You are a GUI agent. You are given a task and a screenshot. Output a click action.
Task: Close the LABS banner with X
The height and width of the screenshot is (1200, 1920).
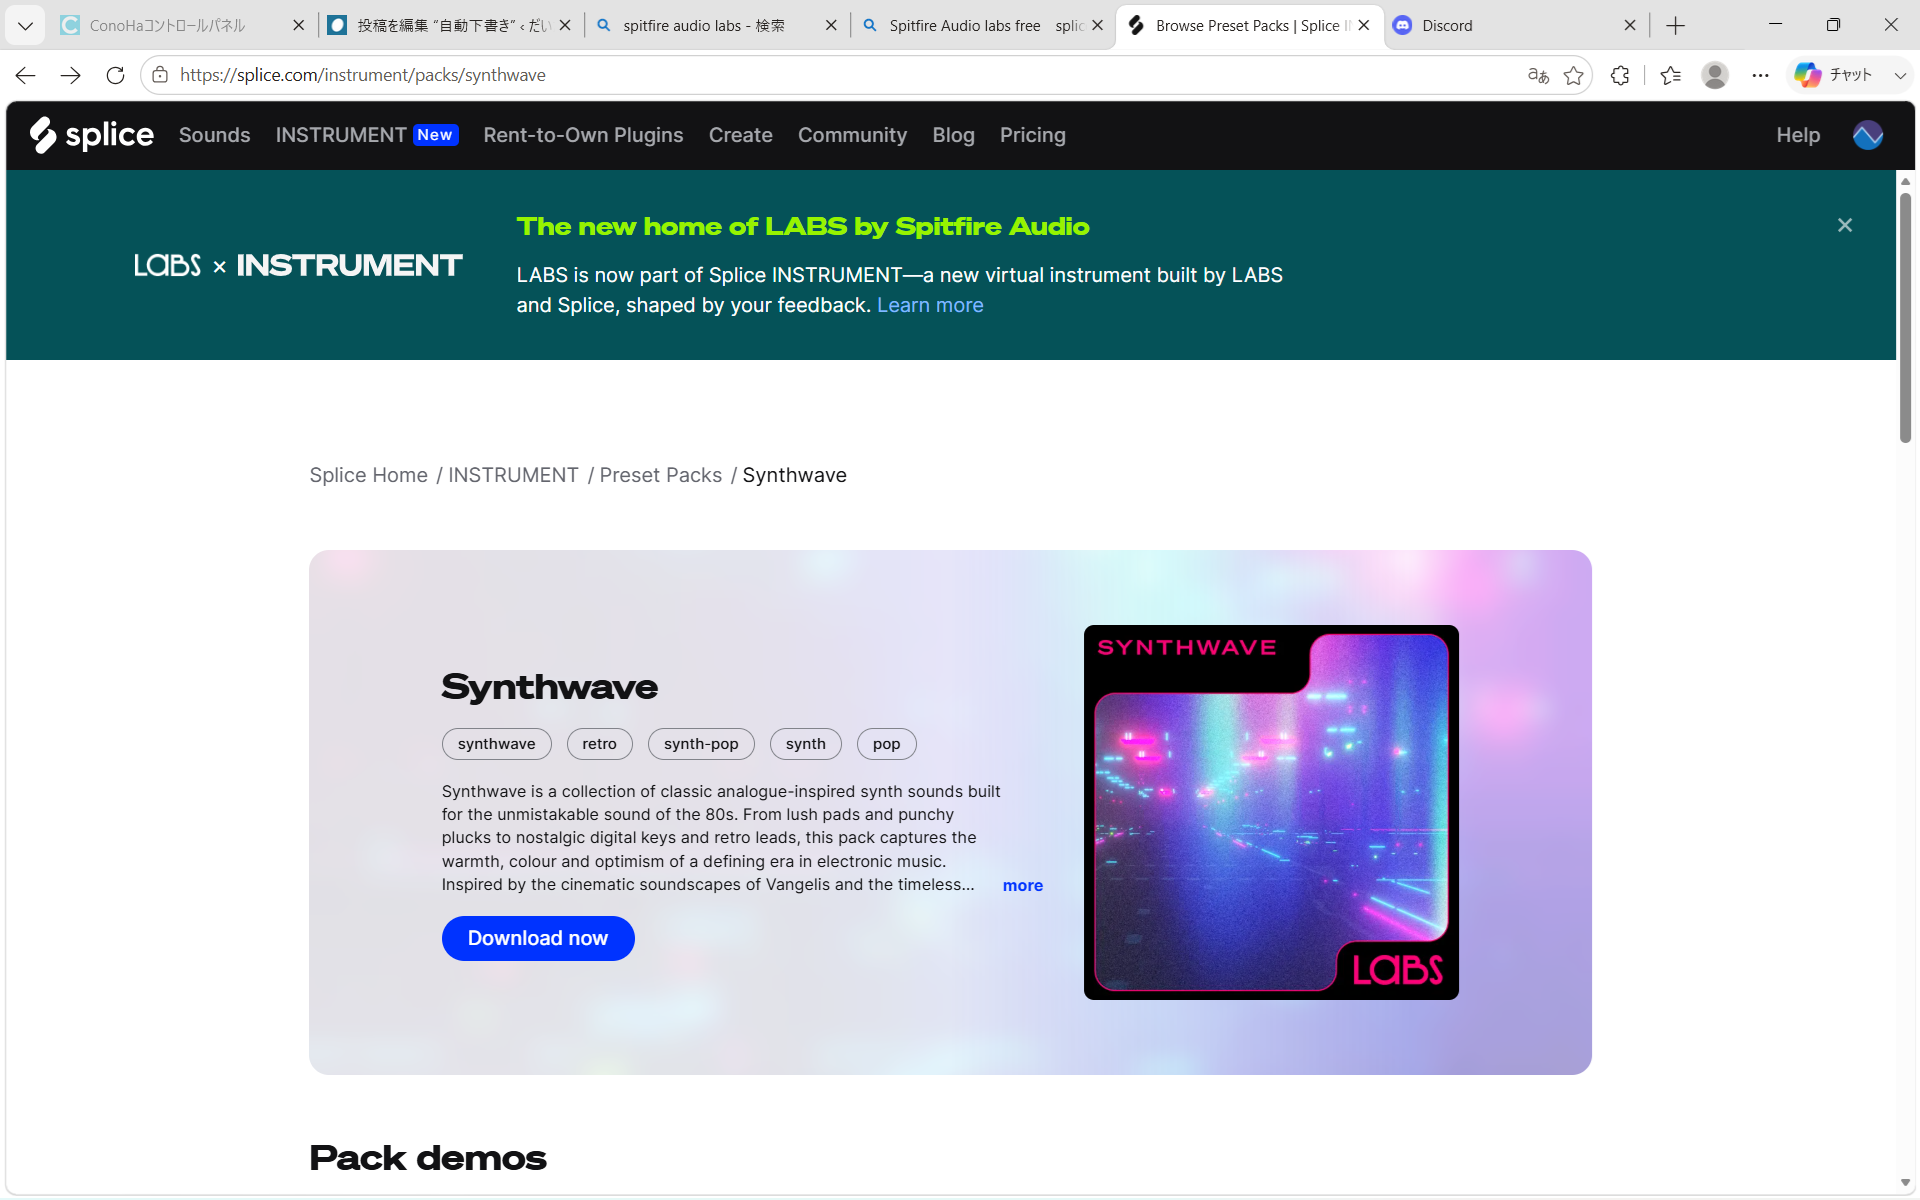tap(1845, 225)
